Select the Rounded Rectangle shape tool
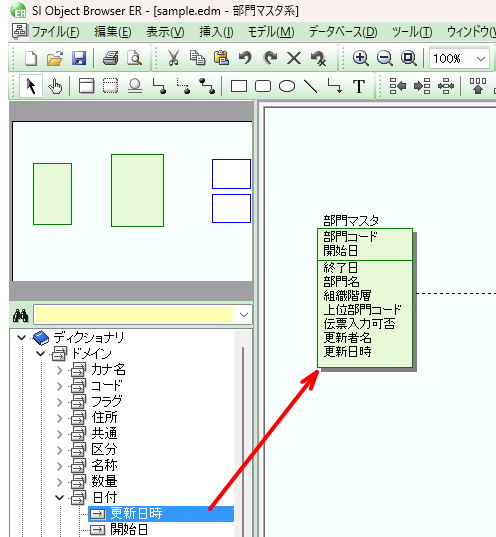496x537 pixels. point(263,86)
